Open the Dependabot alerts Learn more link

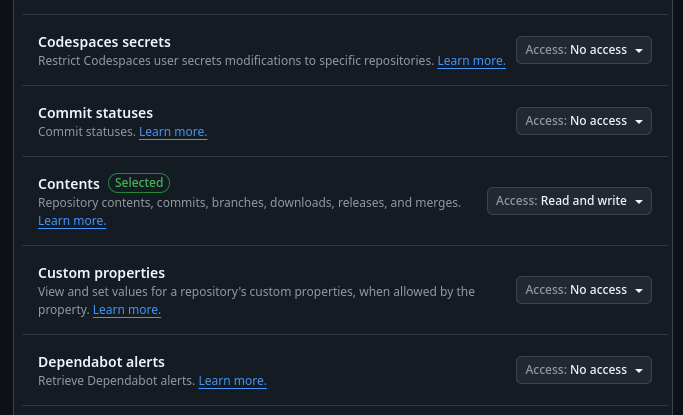coord(232,381)
